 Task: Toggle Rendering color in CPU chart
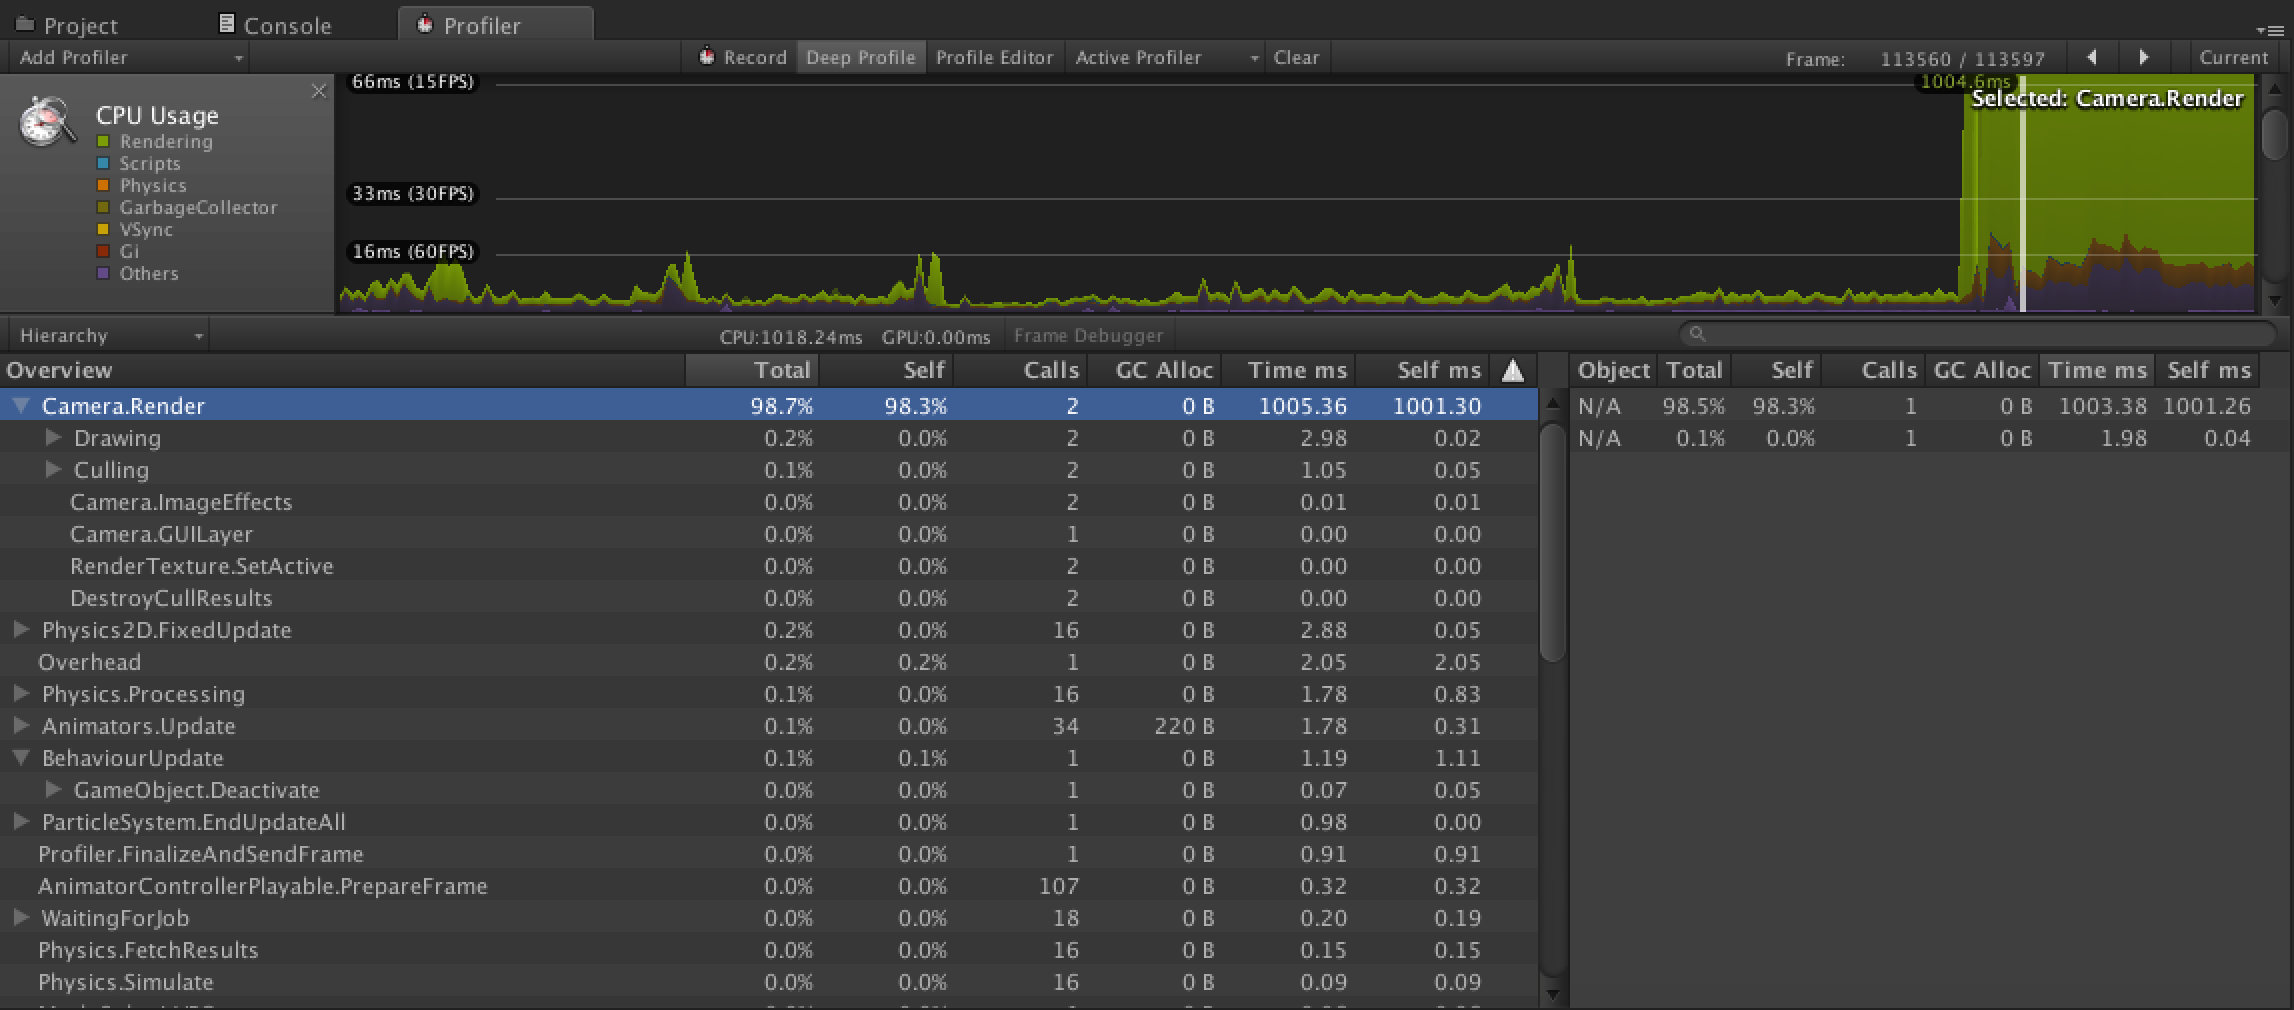coord(103,141)
